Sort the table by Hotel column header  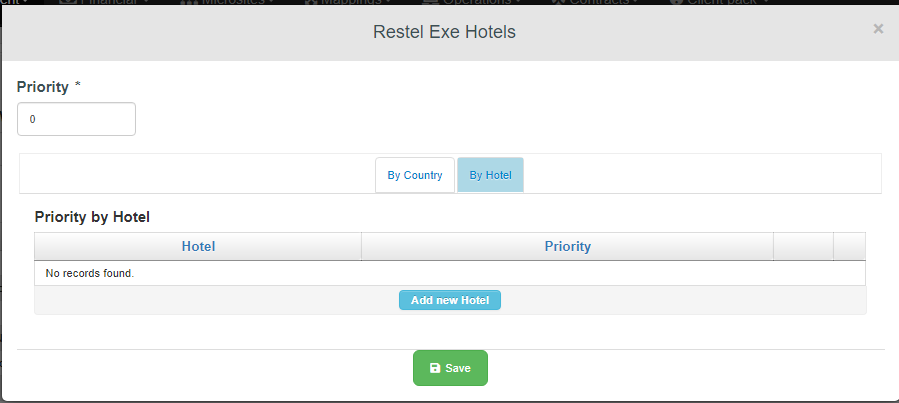click(x=198, y=246)
